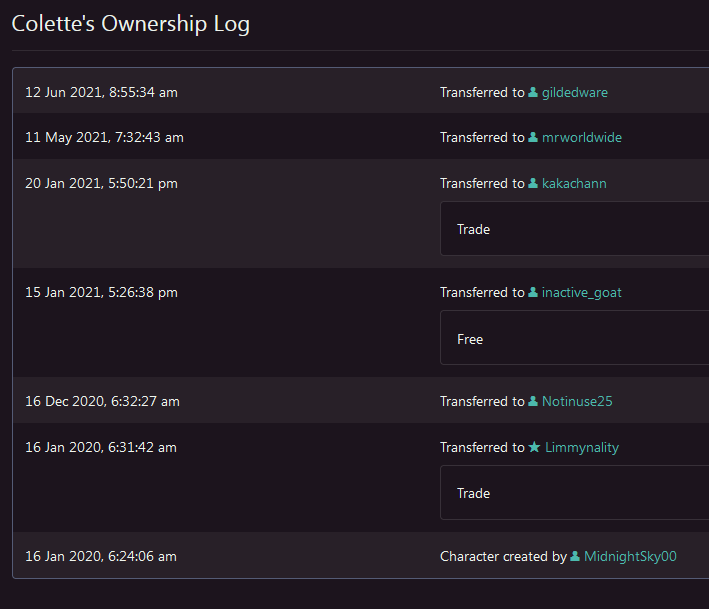Click the creator icon beside MidnightSky00

click(575, 556)
